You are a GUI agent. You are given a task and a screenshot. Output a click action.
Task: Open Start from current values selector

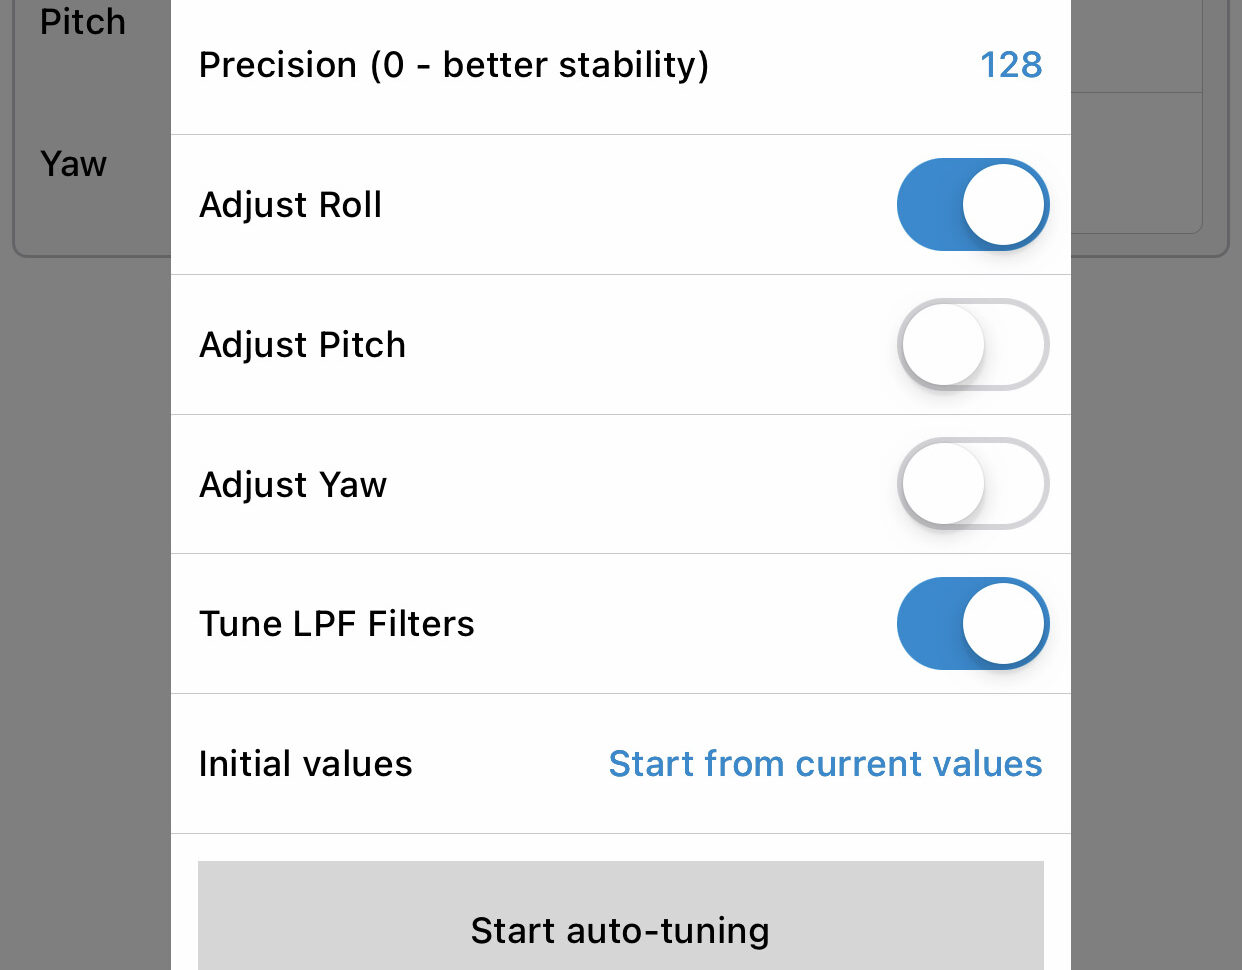click(825, 764)
